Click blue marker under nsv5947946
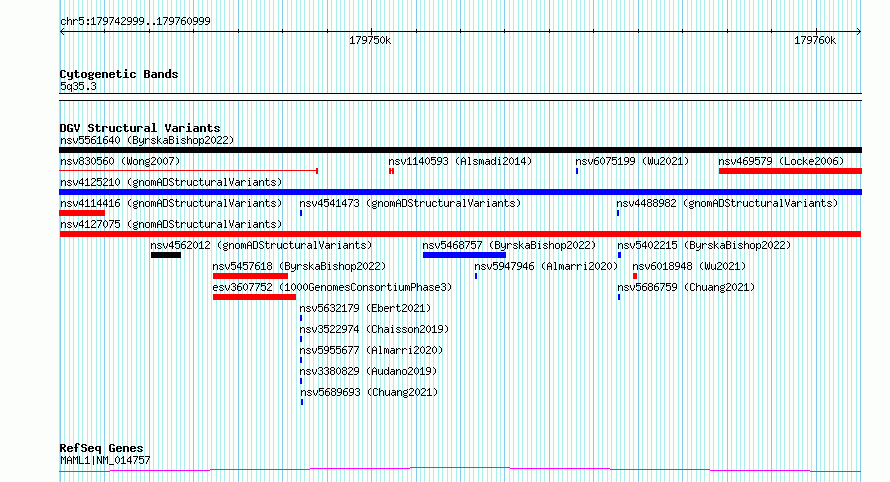 476,276
